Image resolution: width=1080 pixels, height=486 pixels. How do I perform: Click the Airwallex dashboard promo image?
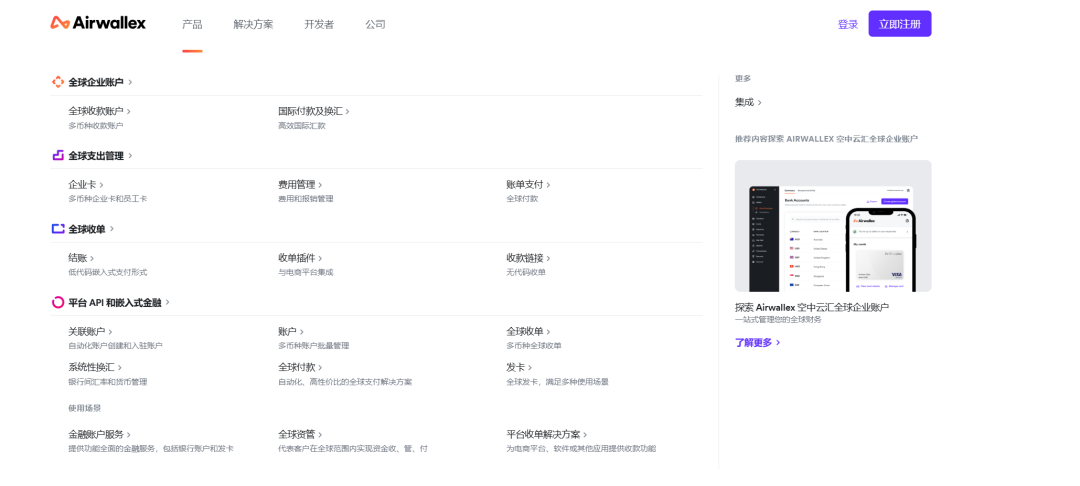click(833, 226)
